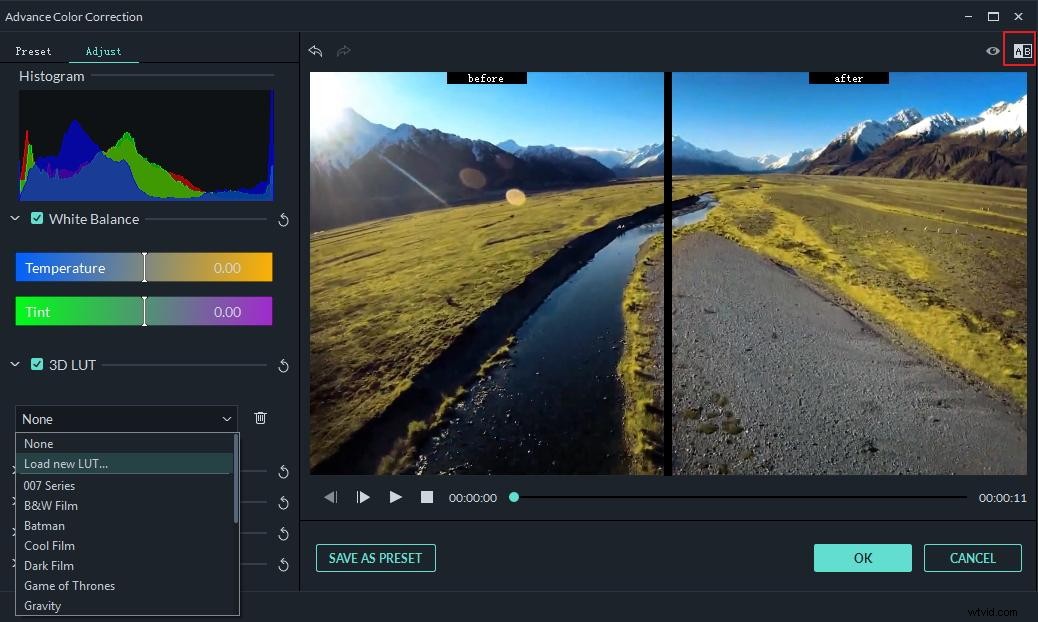Switch to the Preset tab
Image resolution: width=1038 pixels, height=622 pixels.
coord(34,51)
